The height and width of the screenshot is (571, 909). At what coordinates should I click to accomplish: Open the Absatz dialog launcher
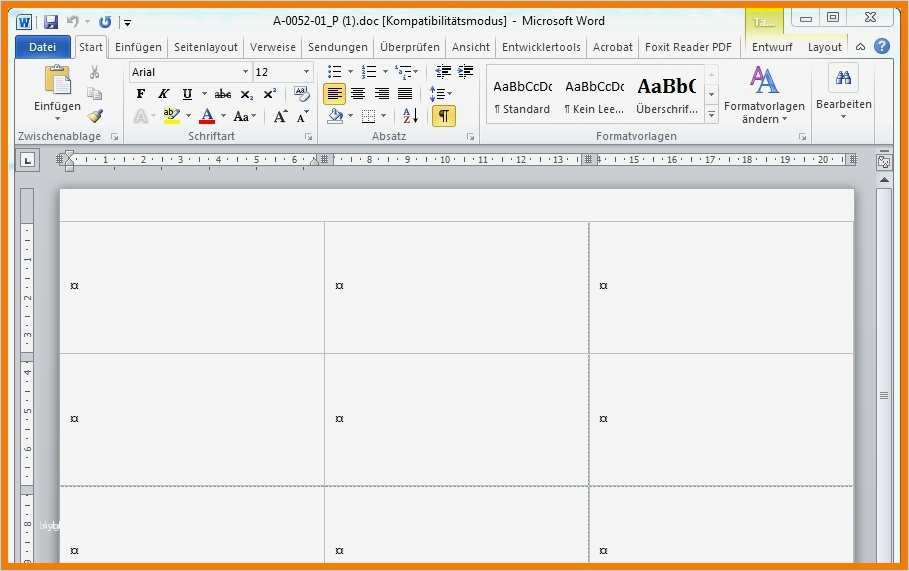coord(470,137)
